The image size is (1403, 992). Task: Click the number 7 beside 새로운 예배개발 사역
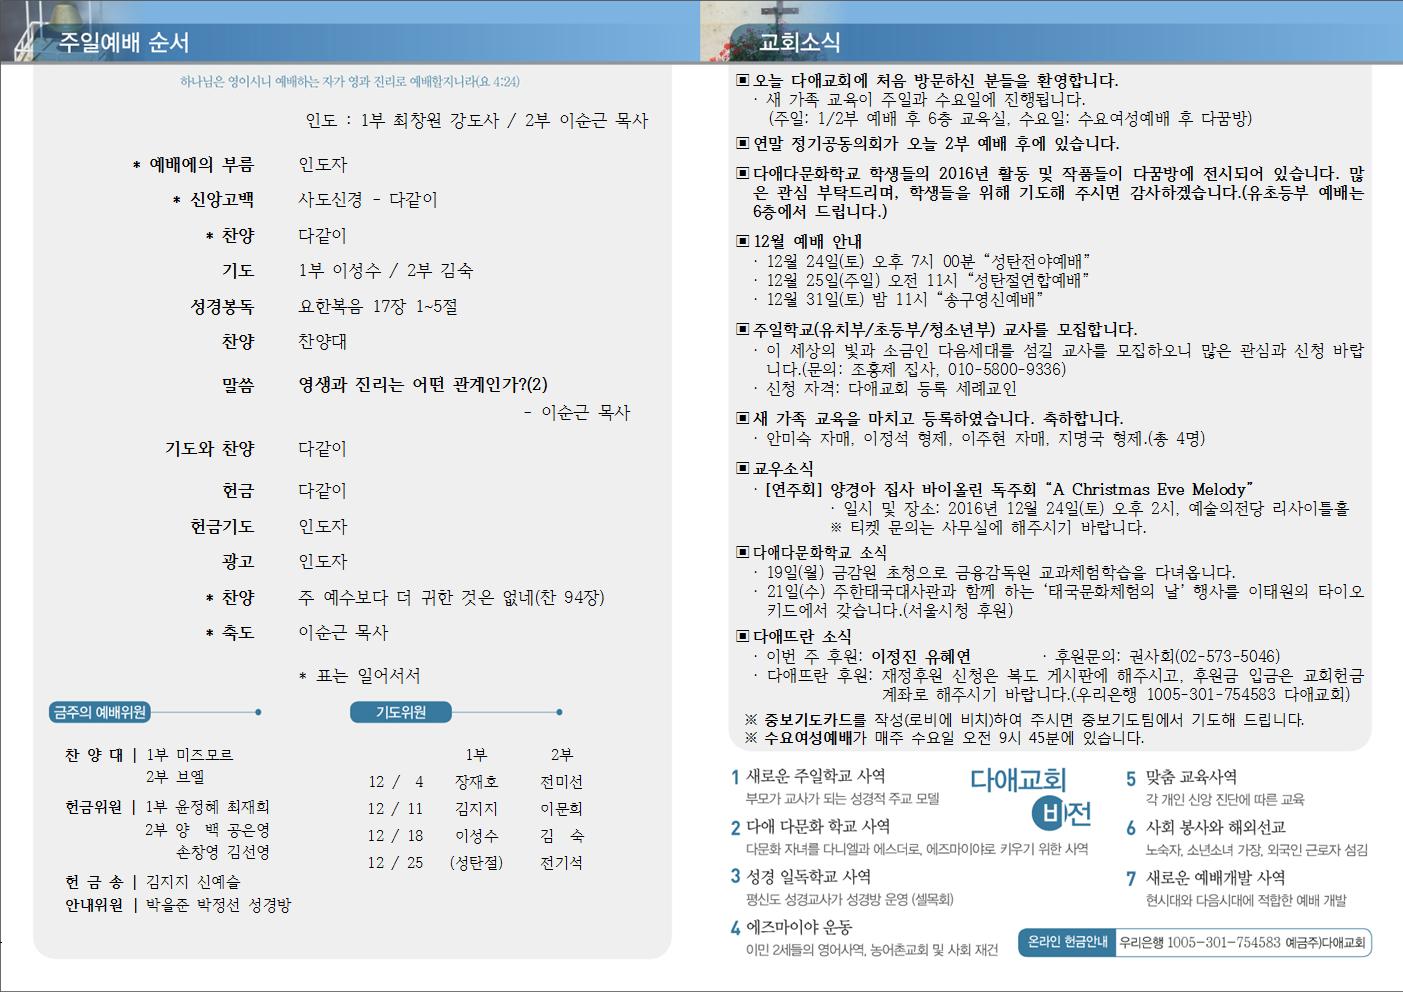[x=1131, y=879]
